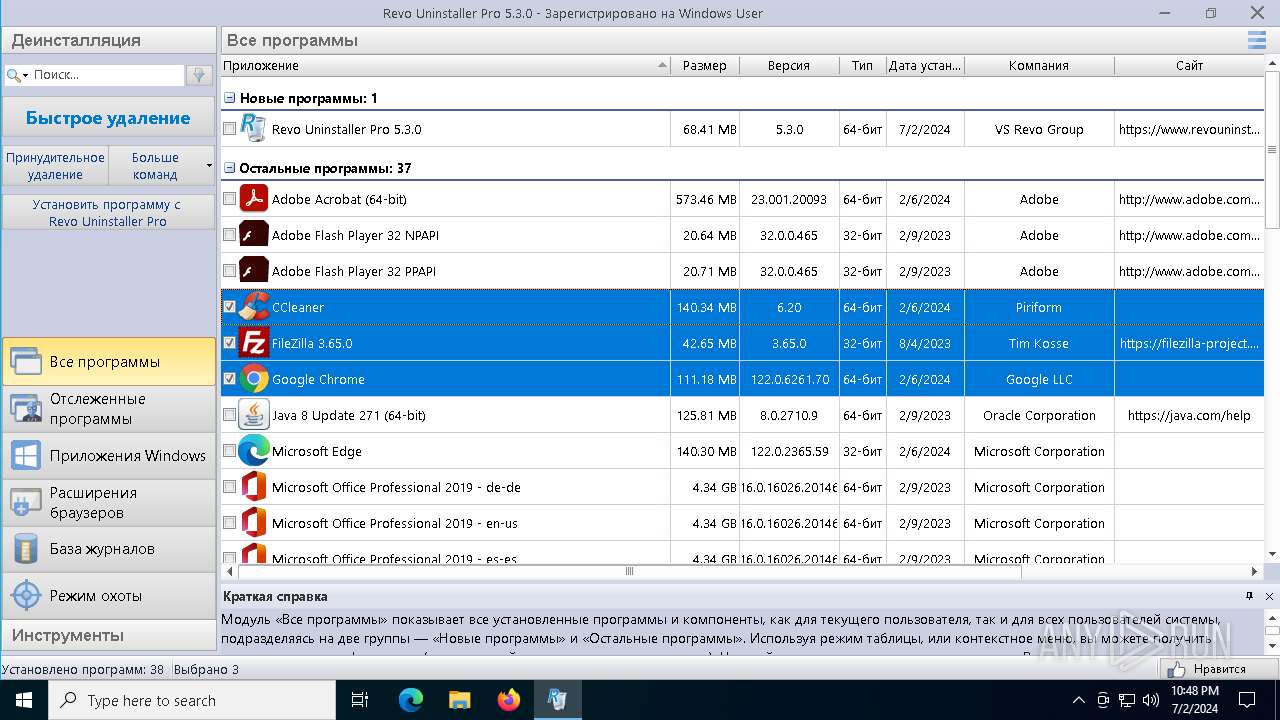Expand the Деинсталляция sidebar section

[x=108, y=40]
